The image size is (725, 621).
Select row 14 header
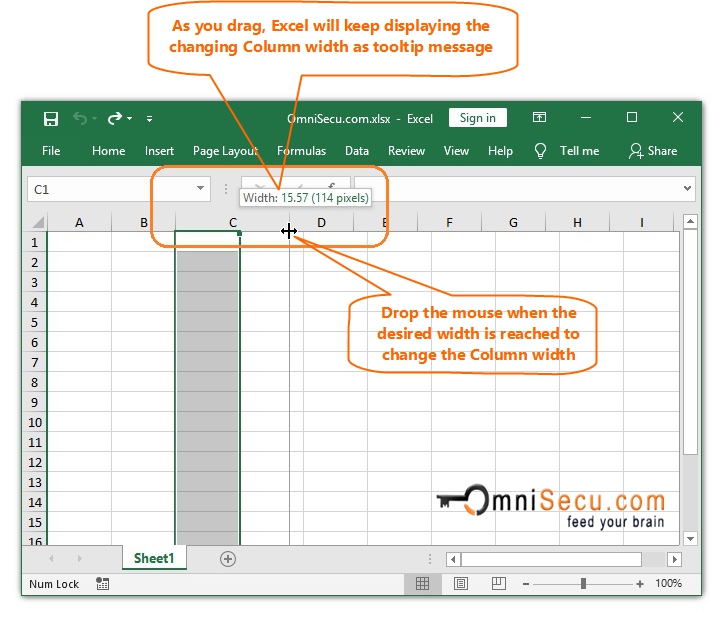(35, 502)
